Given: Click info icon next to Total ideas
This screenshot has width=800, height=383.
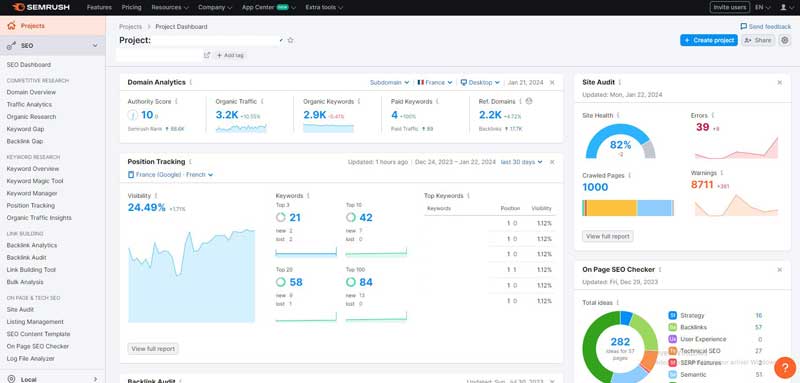Looking at the screenshot, I should coord(618,302).
